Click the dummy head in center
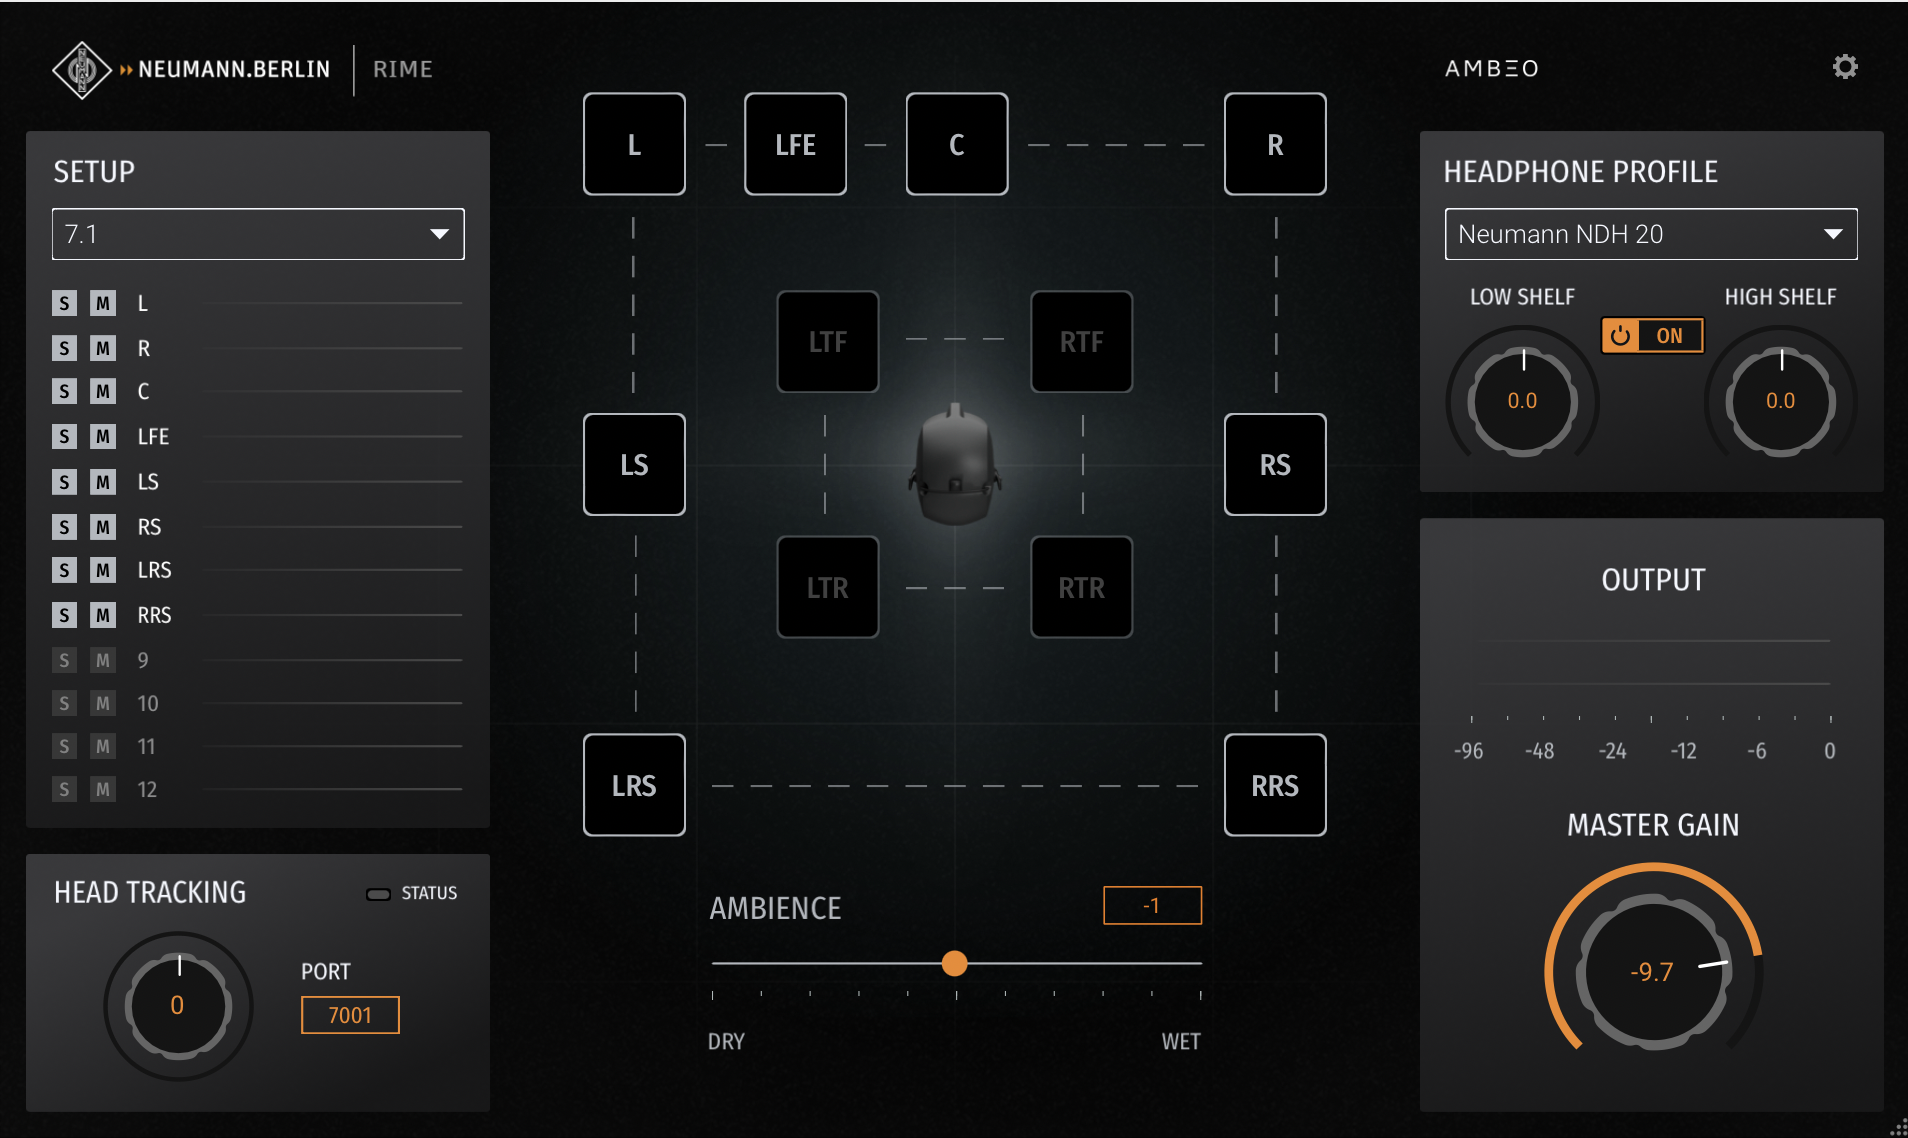 [955, 465]
